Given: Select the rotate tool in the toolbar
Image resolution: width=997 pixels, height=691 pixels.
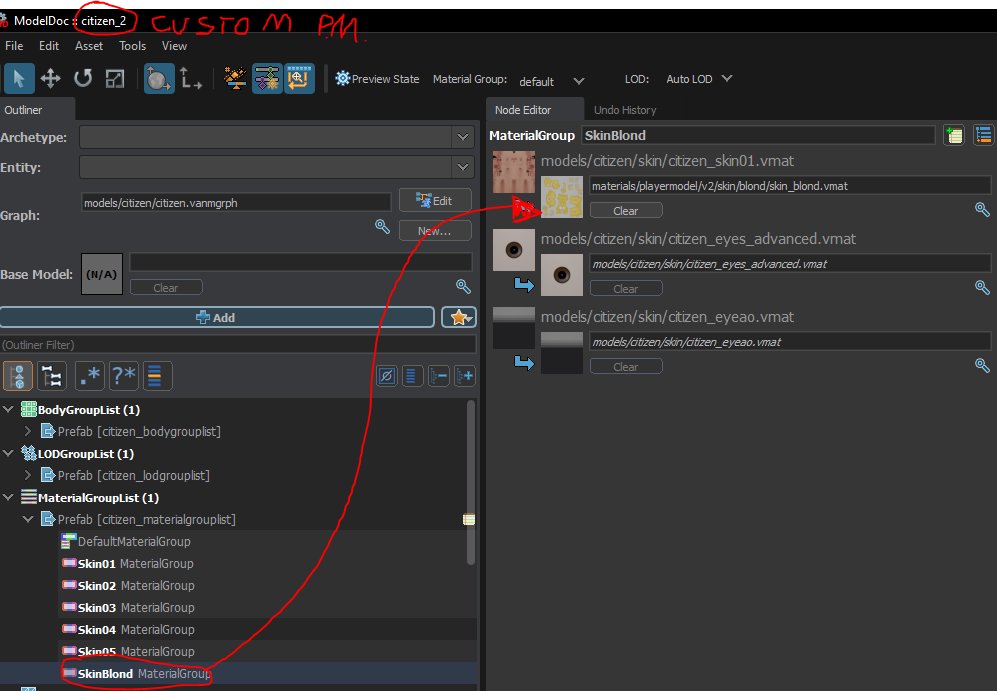Looking at the screenshot, I should (x=82, y=78).
